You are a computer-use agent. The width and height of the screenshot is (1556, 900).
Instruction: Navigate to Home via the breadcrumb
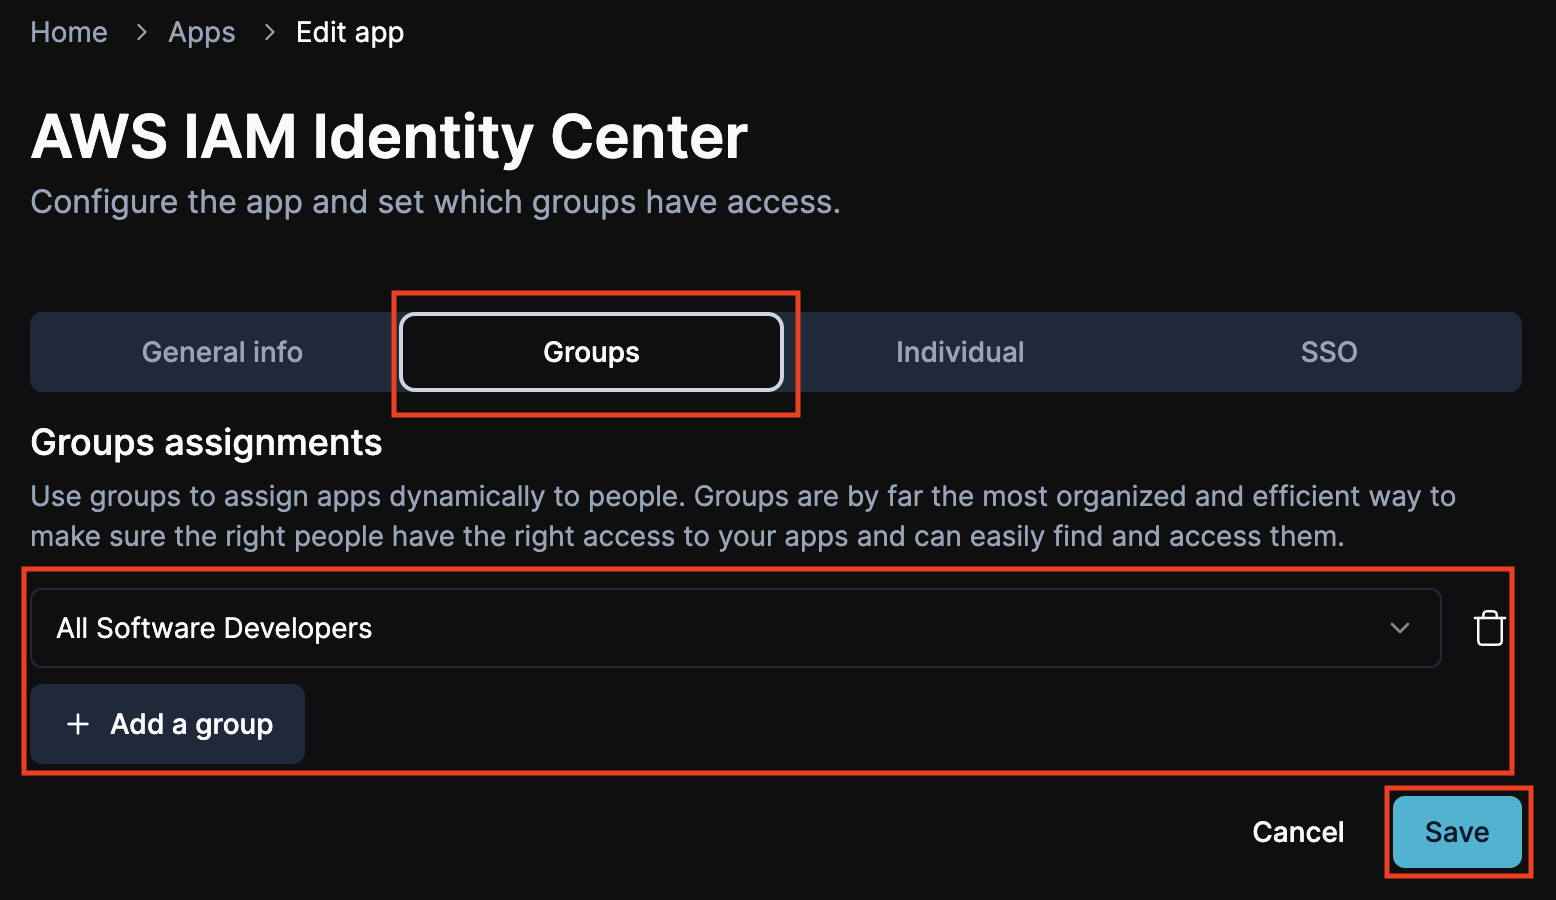click(x=69, y=32)
